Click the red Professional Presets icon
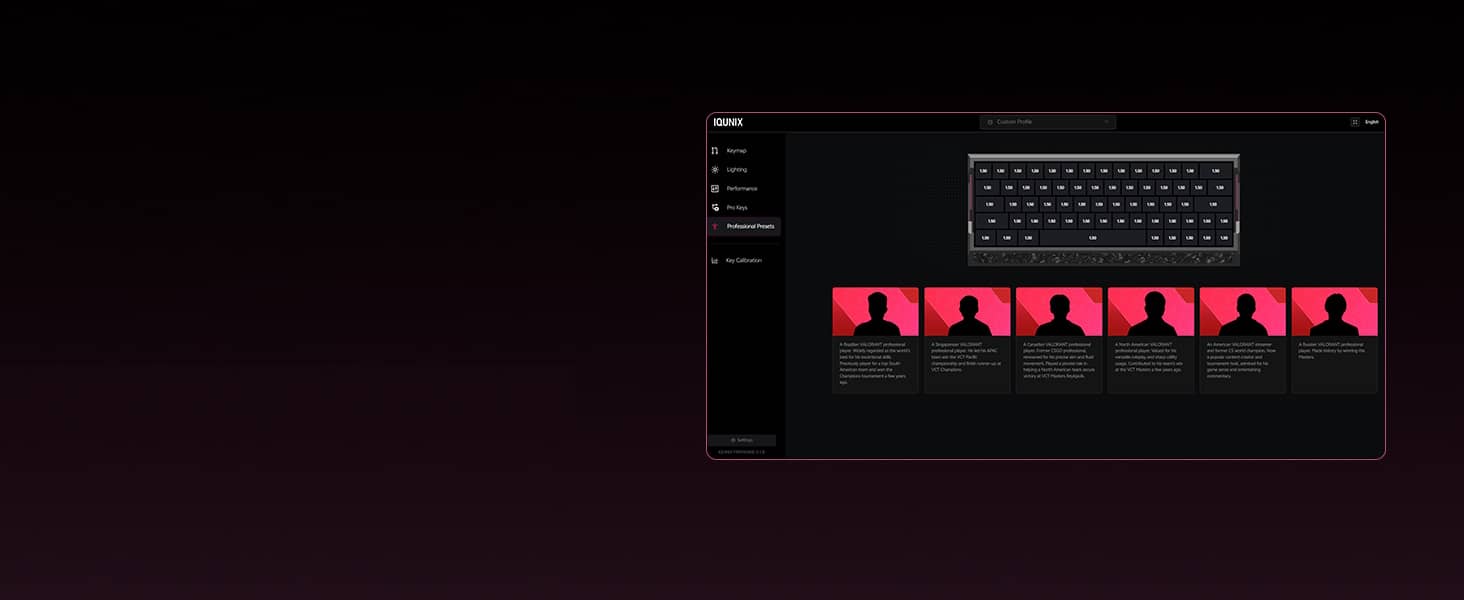 (715, 227)
